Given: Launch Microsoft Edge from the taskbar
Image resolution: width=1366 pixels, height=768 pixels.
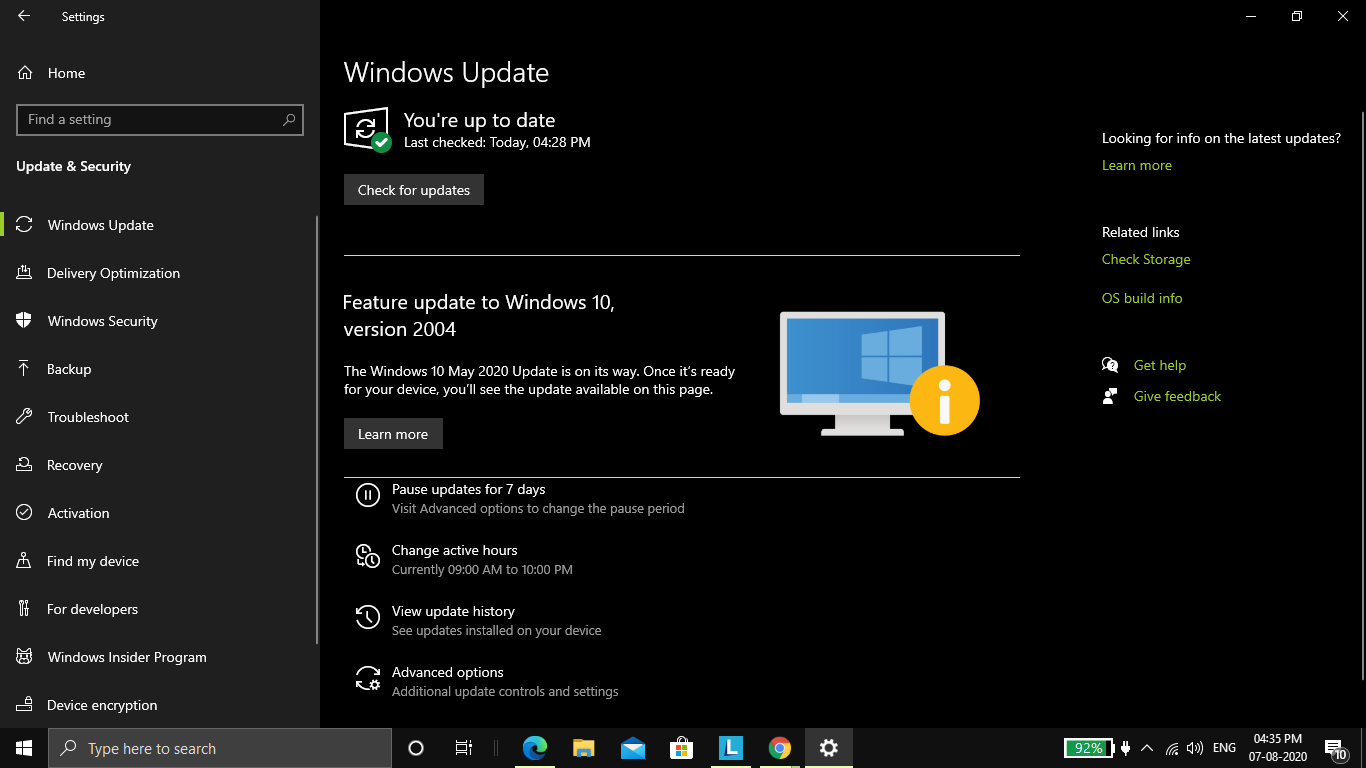Looking at the screenshot, I should [x=535, y=748].
